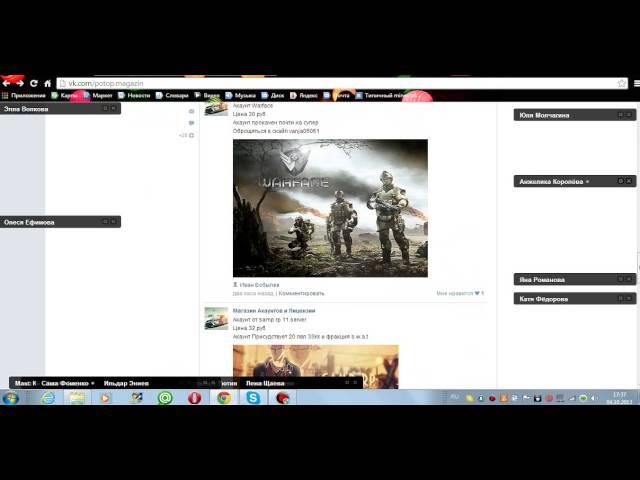Open the browser home page icon
This screenshot has height=480, width=640.
pyautogui.click(x=47, y=84)
